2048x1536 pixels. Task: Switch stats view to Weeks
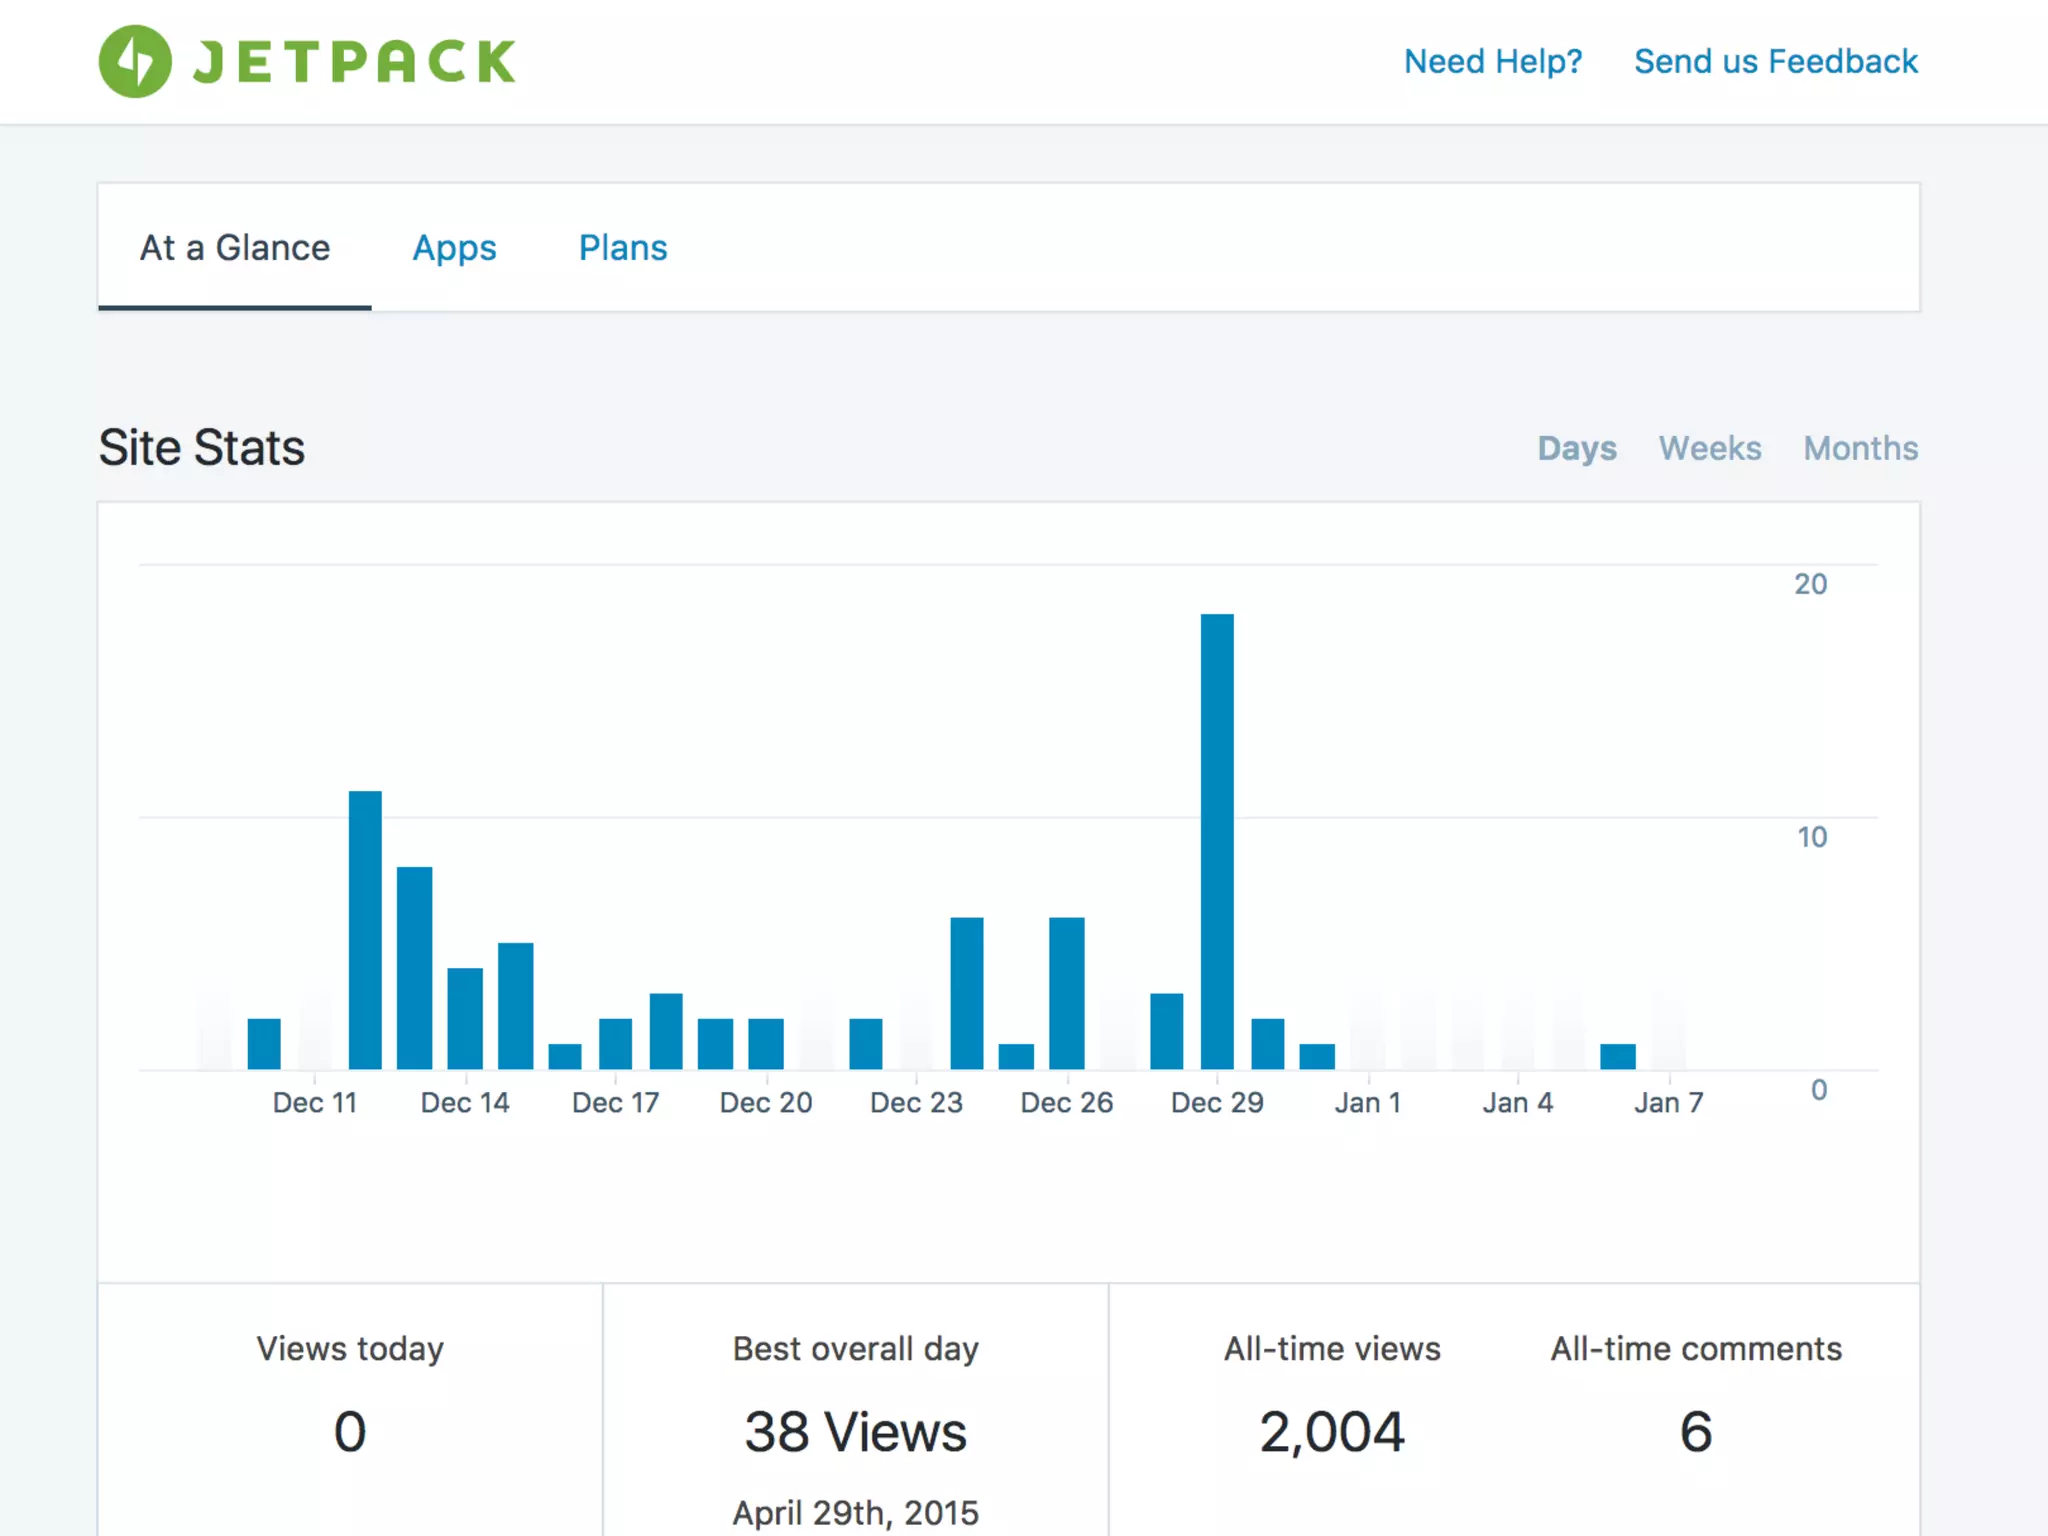point(1709,448)
